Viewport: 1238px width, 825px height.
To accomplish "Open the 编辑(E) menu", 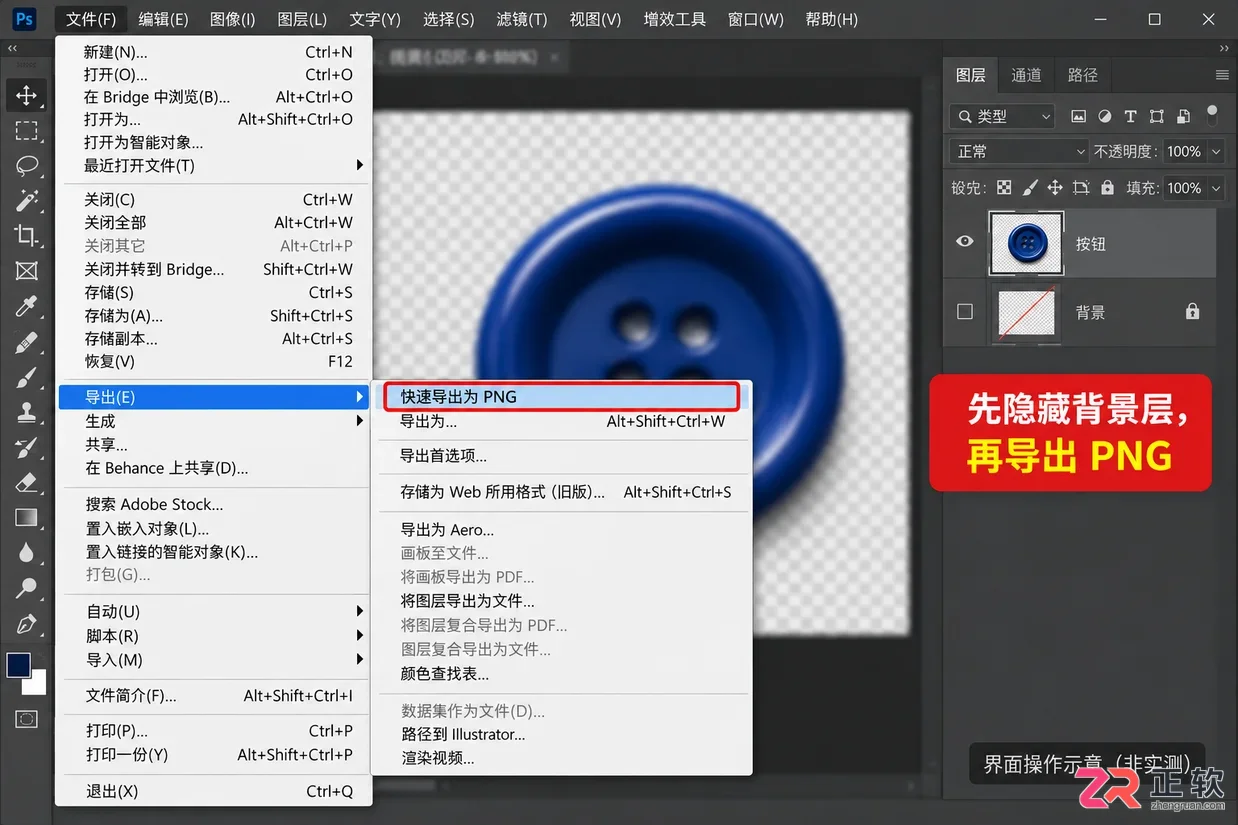I will (163, 19).
